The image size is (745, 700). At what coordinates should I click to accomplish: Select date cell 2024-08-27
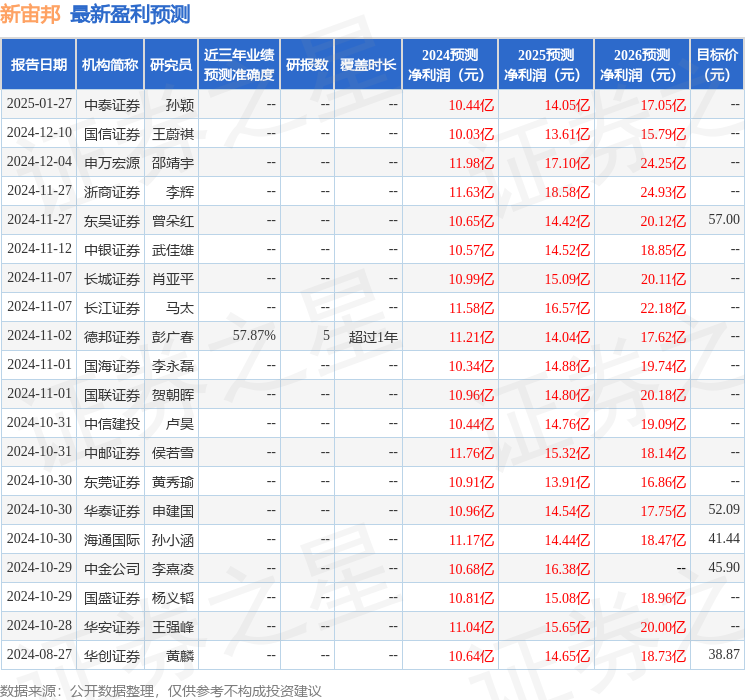pos(39,654)
